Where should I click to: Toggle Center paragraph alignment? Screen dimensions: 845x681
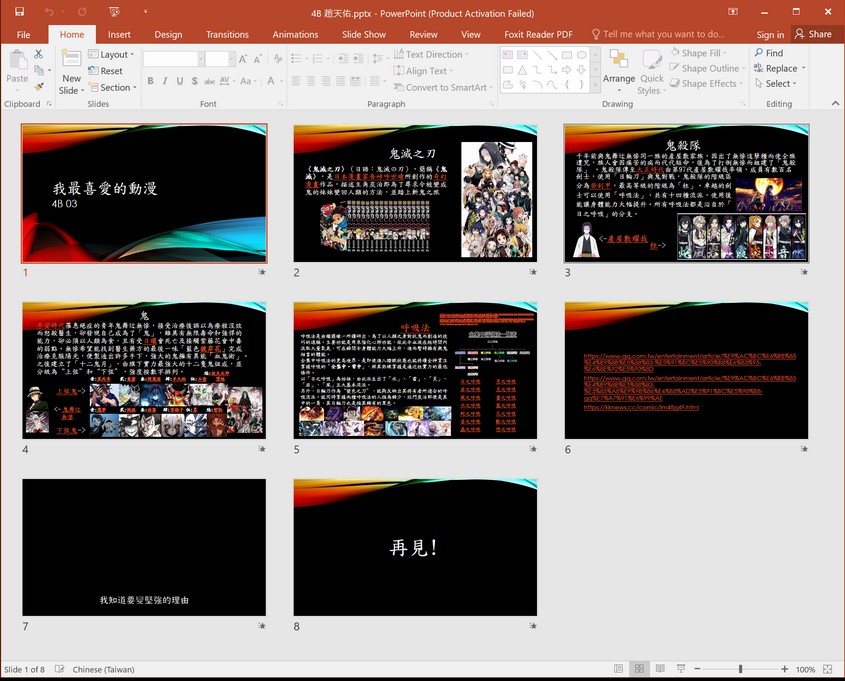(x=311, y=81)
